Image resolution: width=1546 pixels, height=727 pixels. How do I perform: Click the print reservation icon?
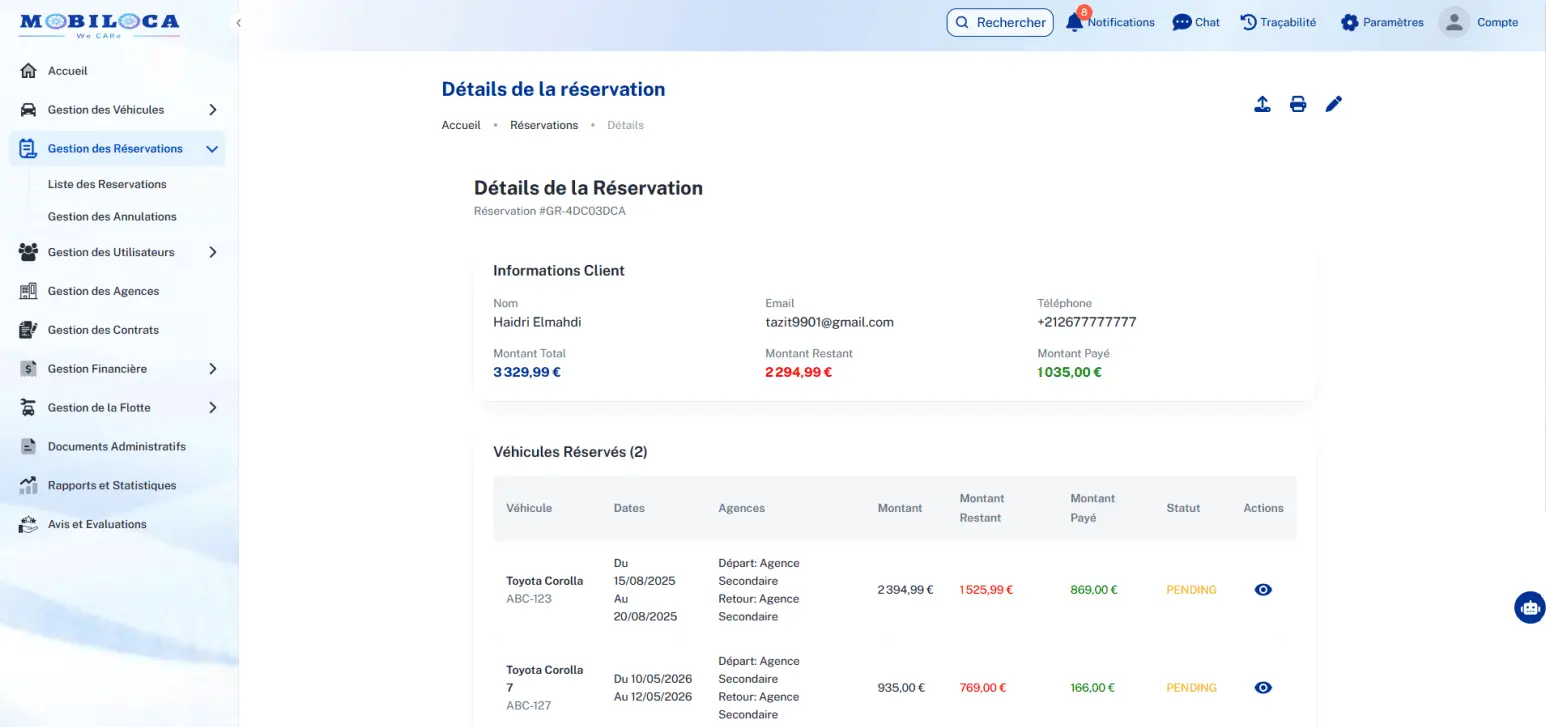[x=1298, y=104]
